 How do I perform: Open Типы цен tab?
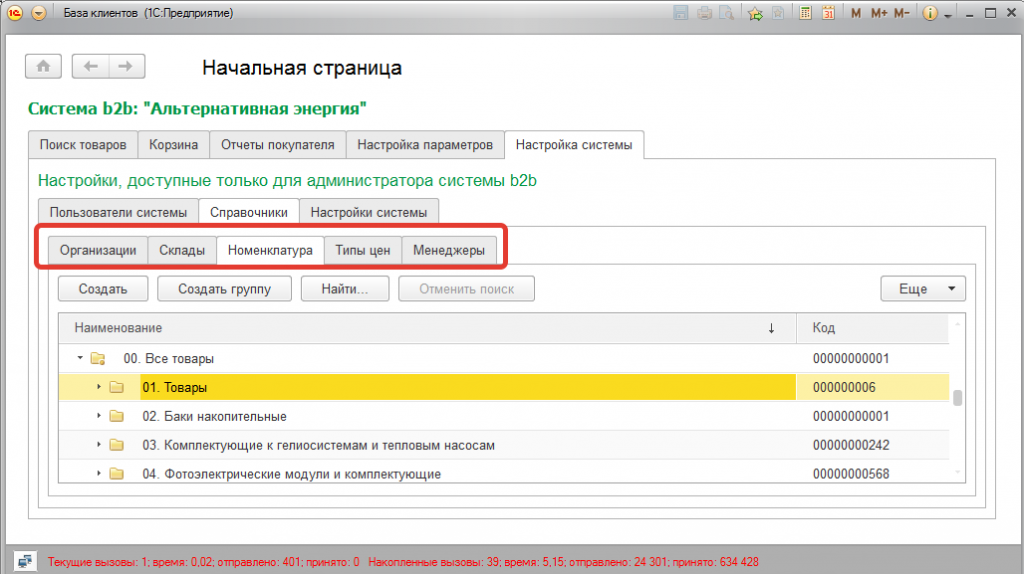pyautogui.click(x=363, y=250)
